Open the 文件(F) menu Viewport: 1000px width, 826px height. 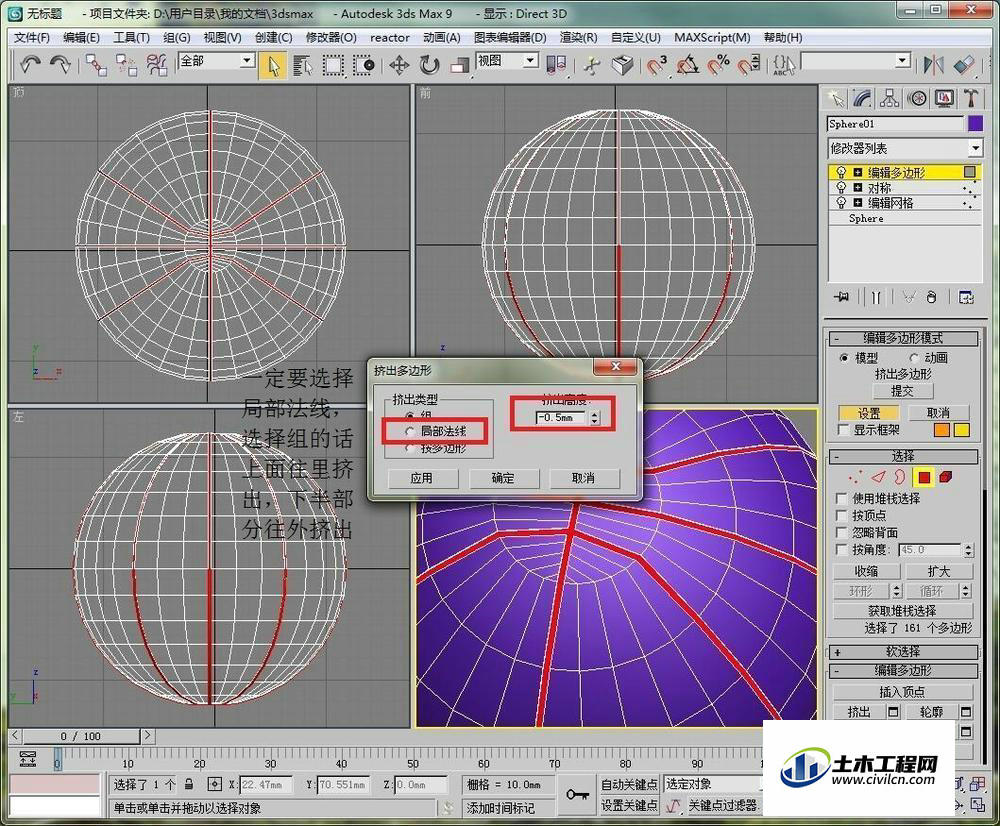[x=32, y=38]
